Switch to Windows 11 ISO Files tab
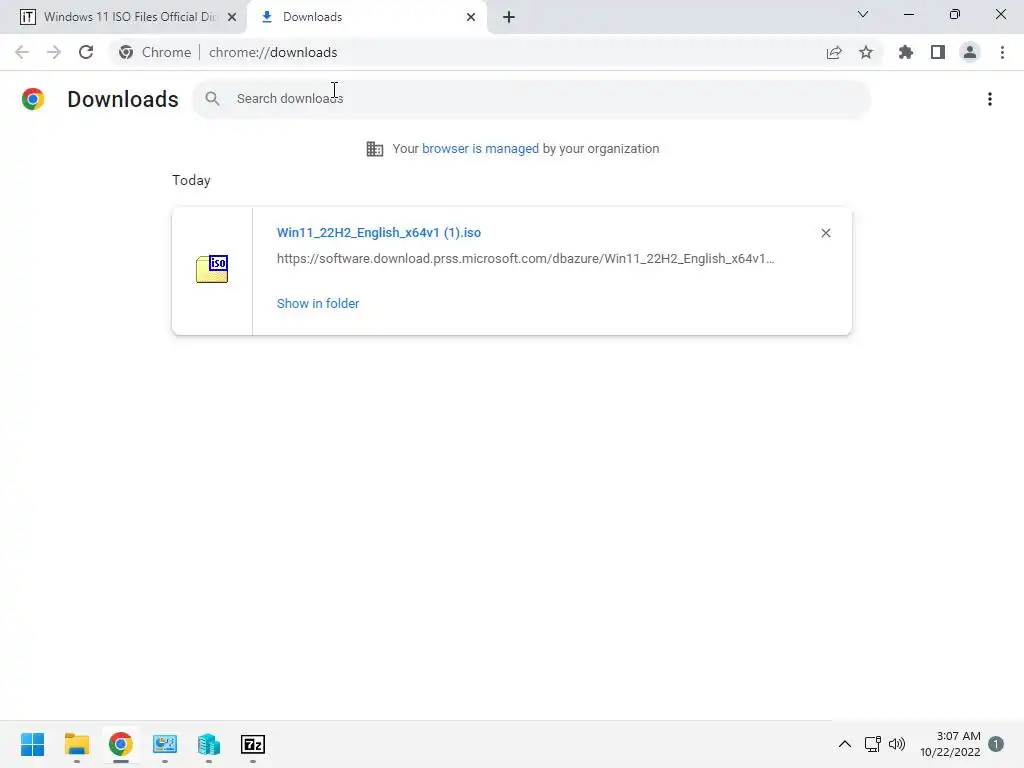This screenshot has width=1024, height=768. 123,17
